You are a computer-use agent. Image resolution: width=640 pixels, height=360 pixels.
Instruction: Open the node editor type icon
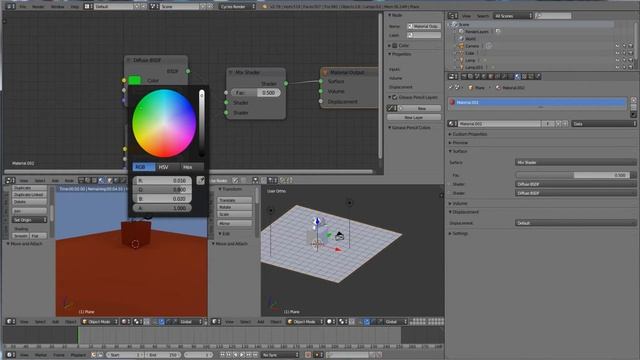coord(9,180)
